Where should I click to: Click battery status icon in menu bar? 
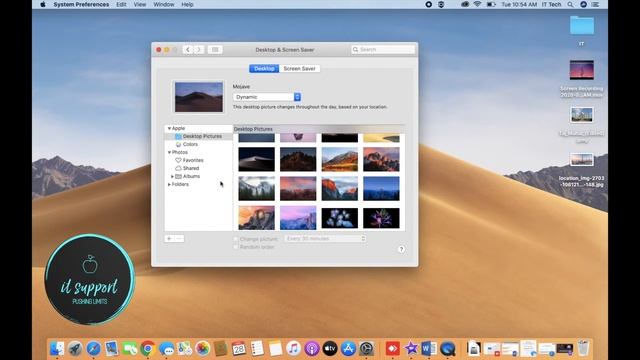point(491,4)
